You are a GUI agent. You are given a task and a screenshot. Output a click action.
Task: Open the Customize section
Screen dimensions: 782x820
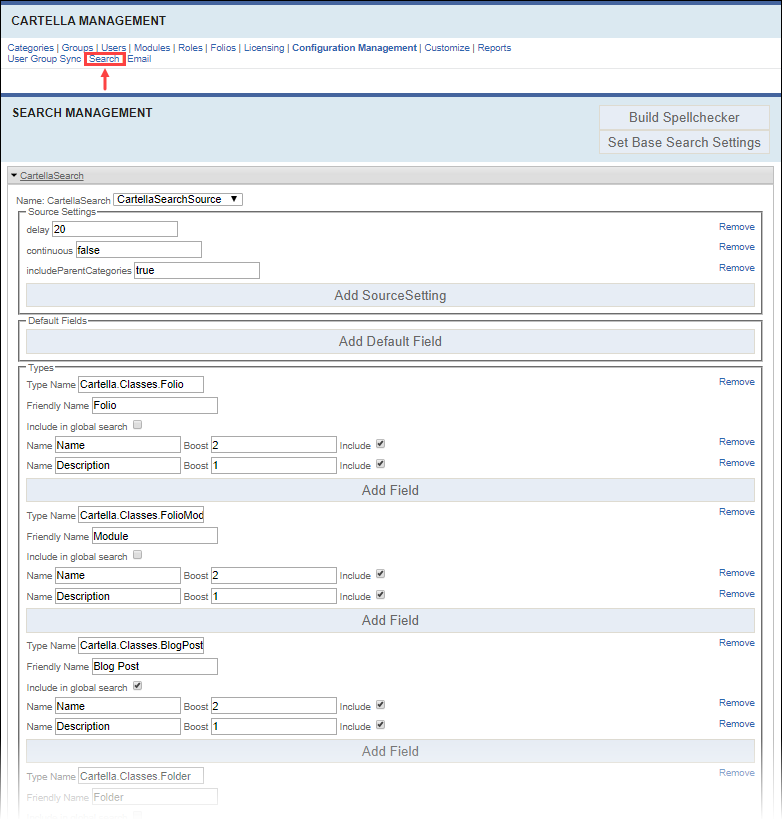tap(447, 48)
